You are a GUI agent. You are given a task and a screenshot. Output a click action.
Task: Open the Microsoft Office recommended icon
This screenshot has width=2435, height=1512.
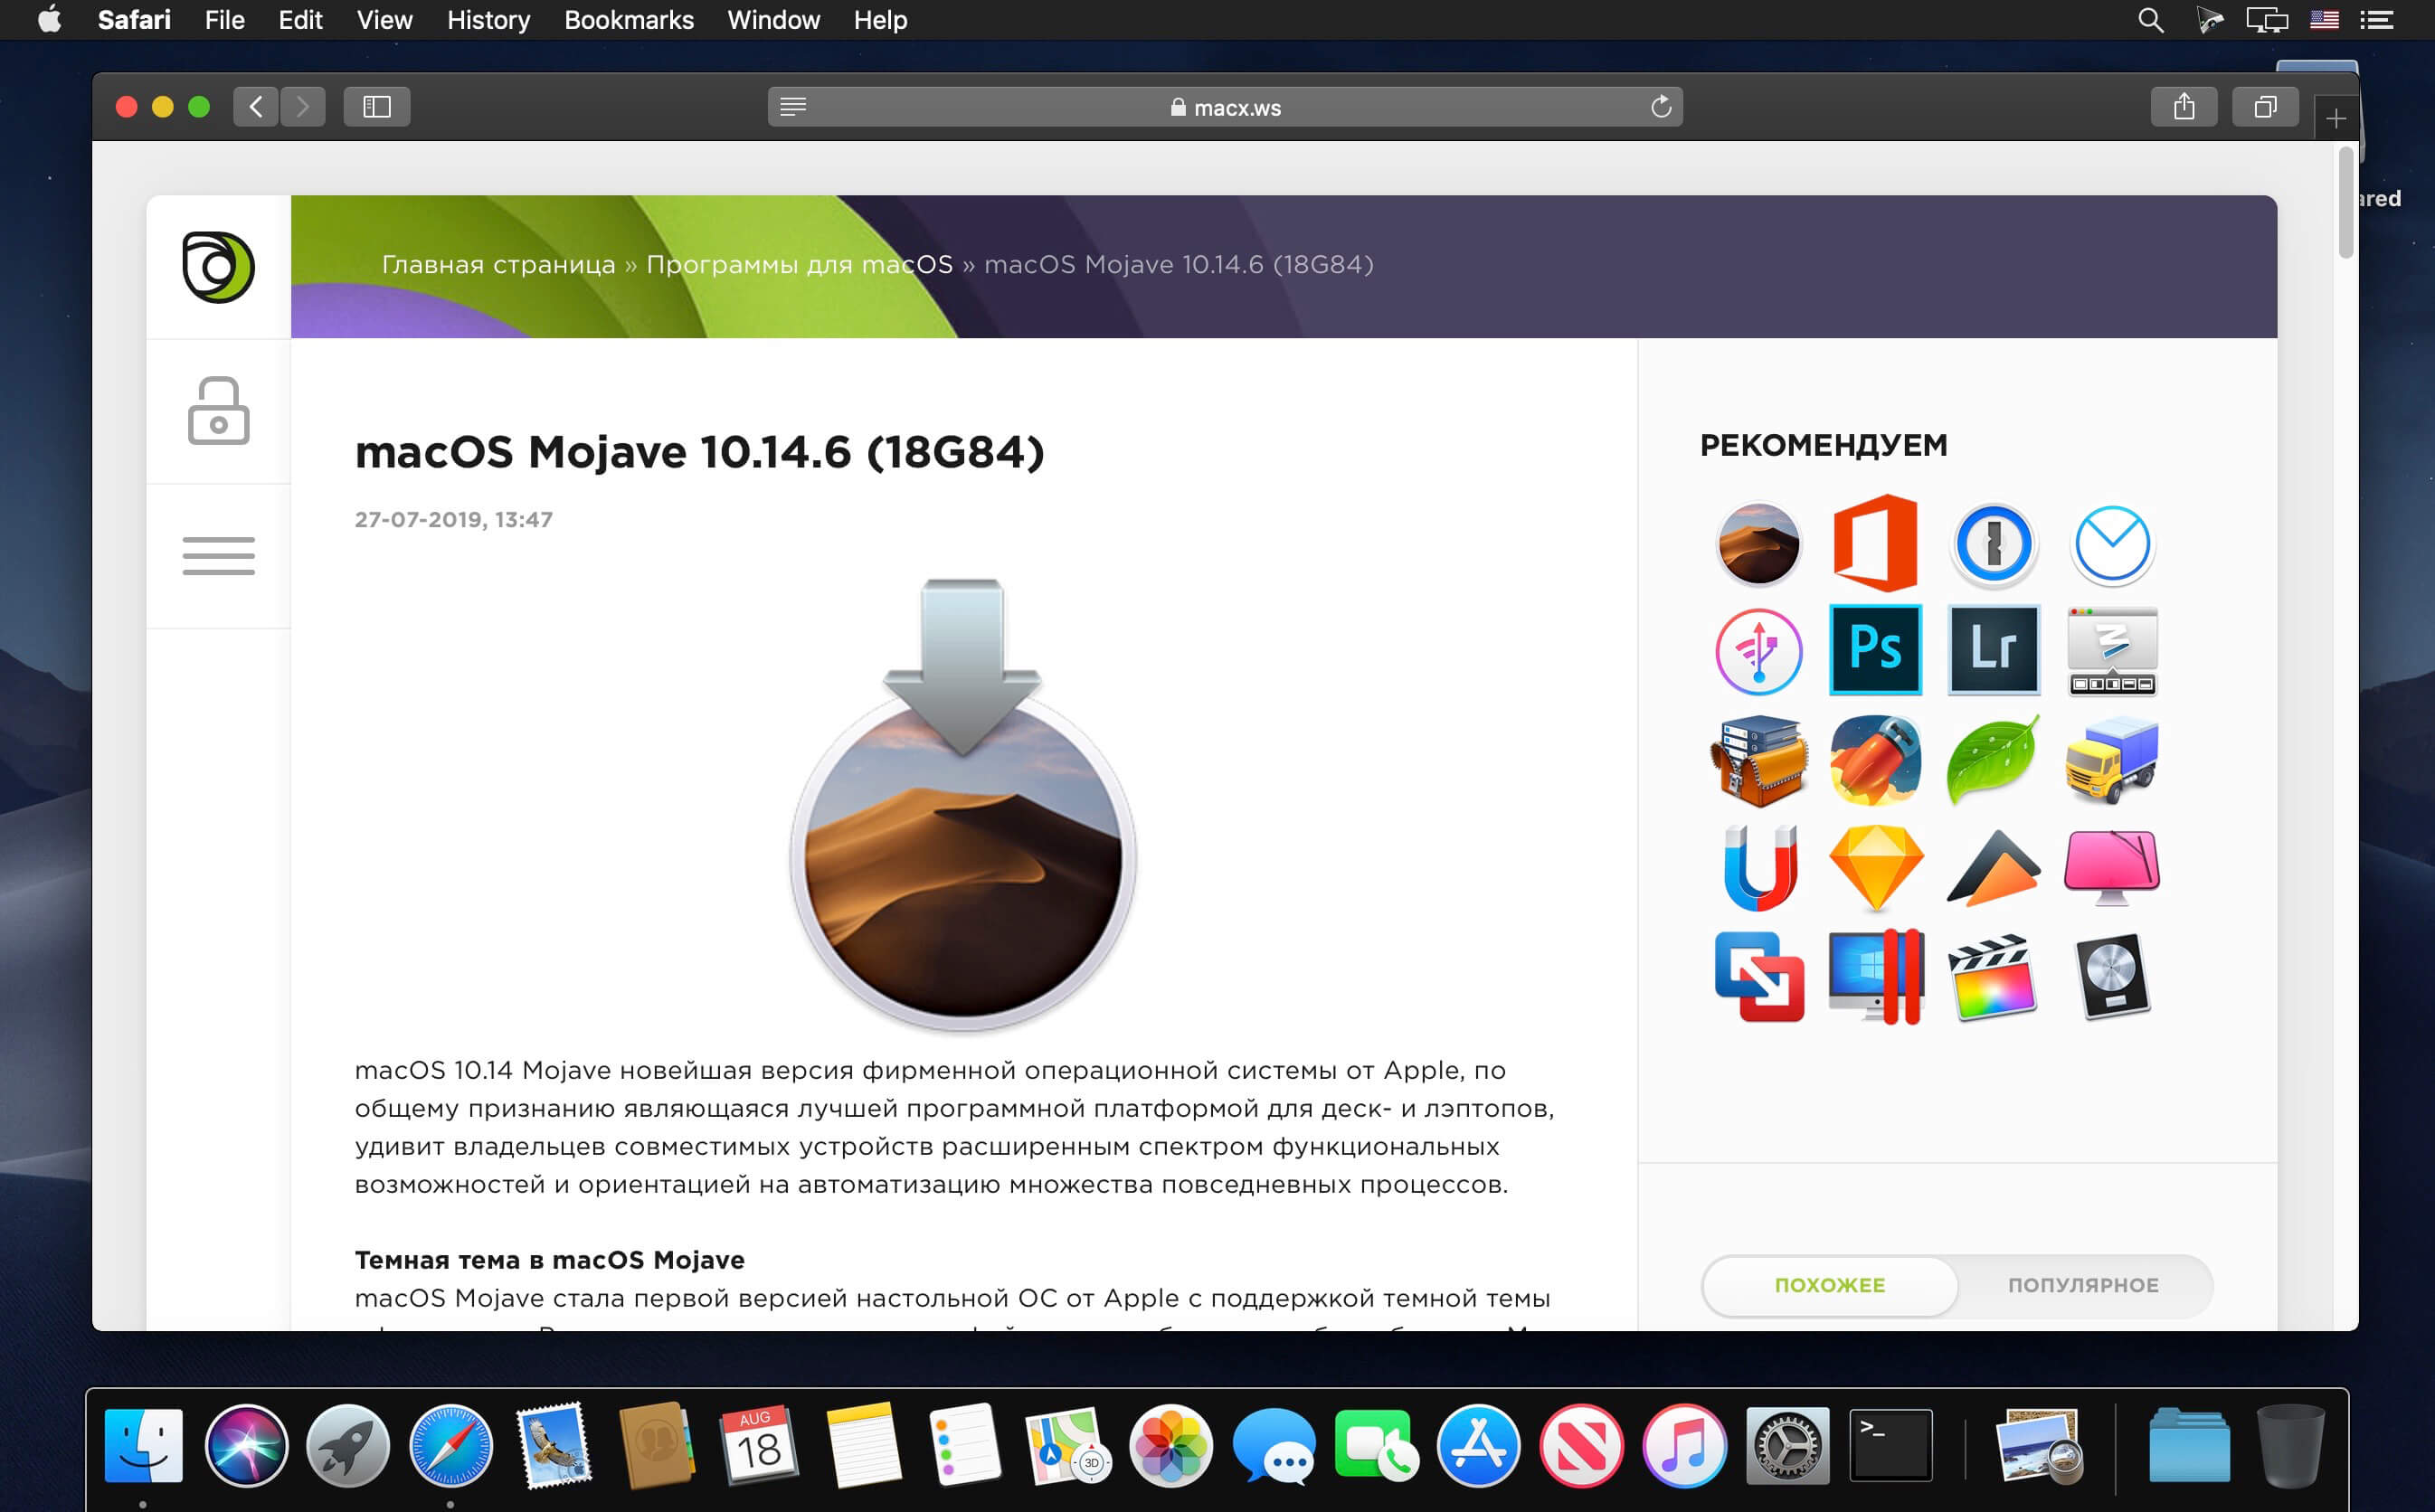(1875, 543)
